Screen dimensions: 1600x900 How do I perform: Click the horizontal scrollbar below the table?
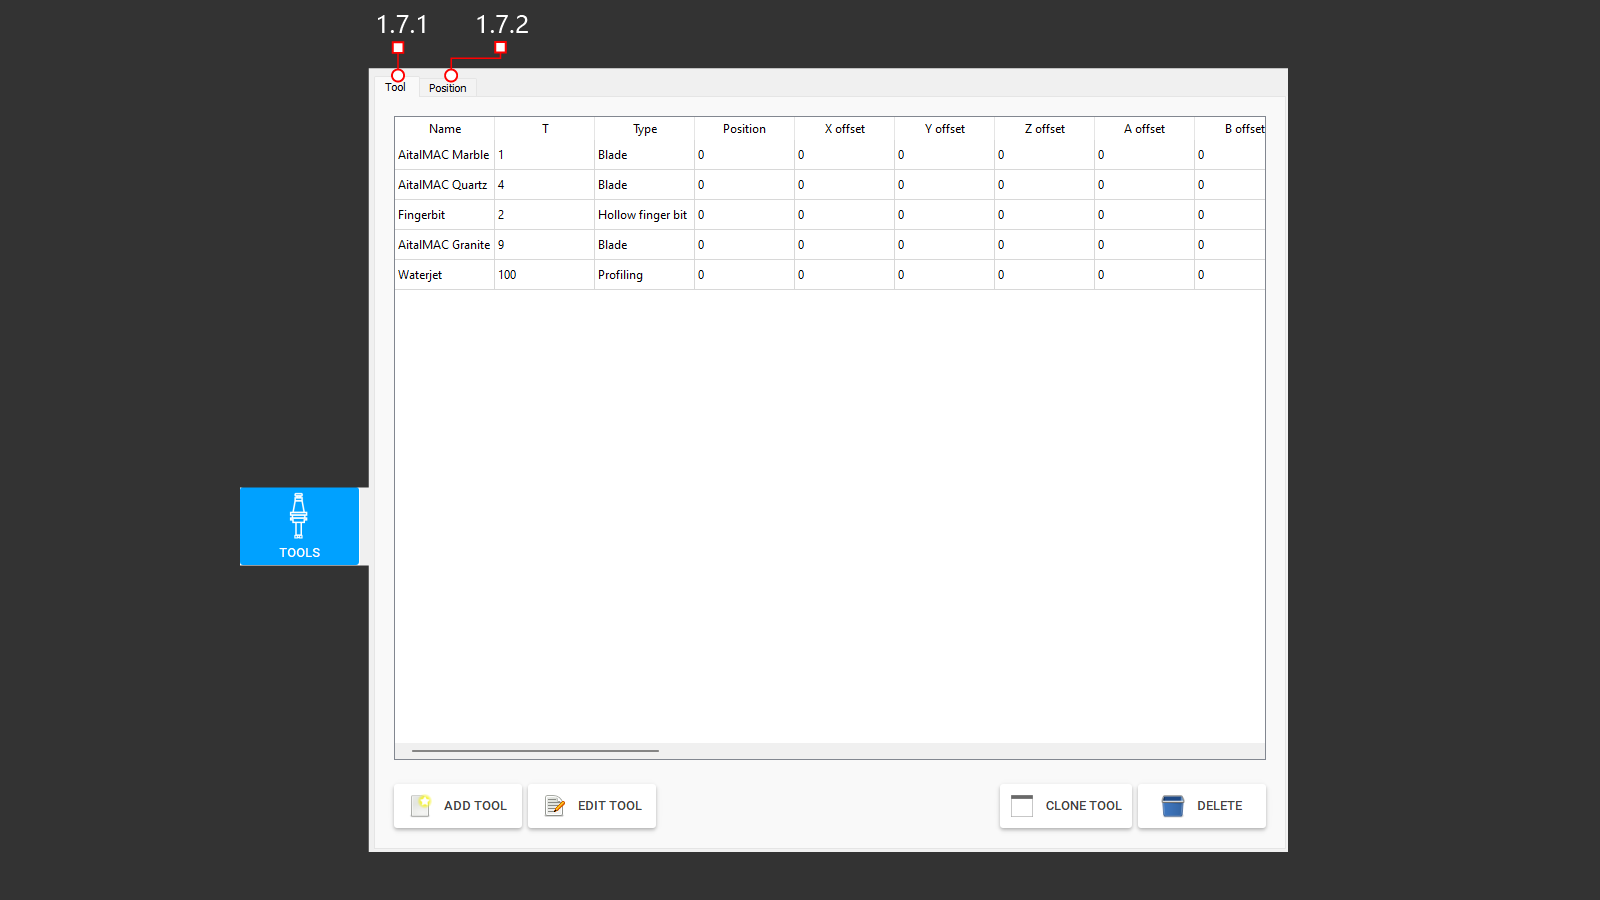[534, 750]
